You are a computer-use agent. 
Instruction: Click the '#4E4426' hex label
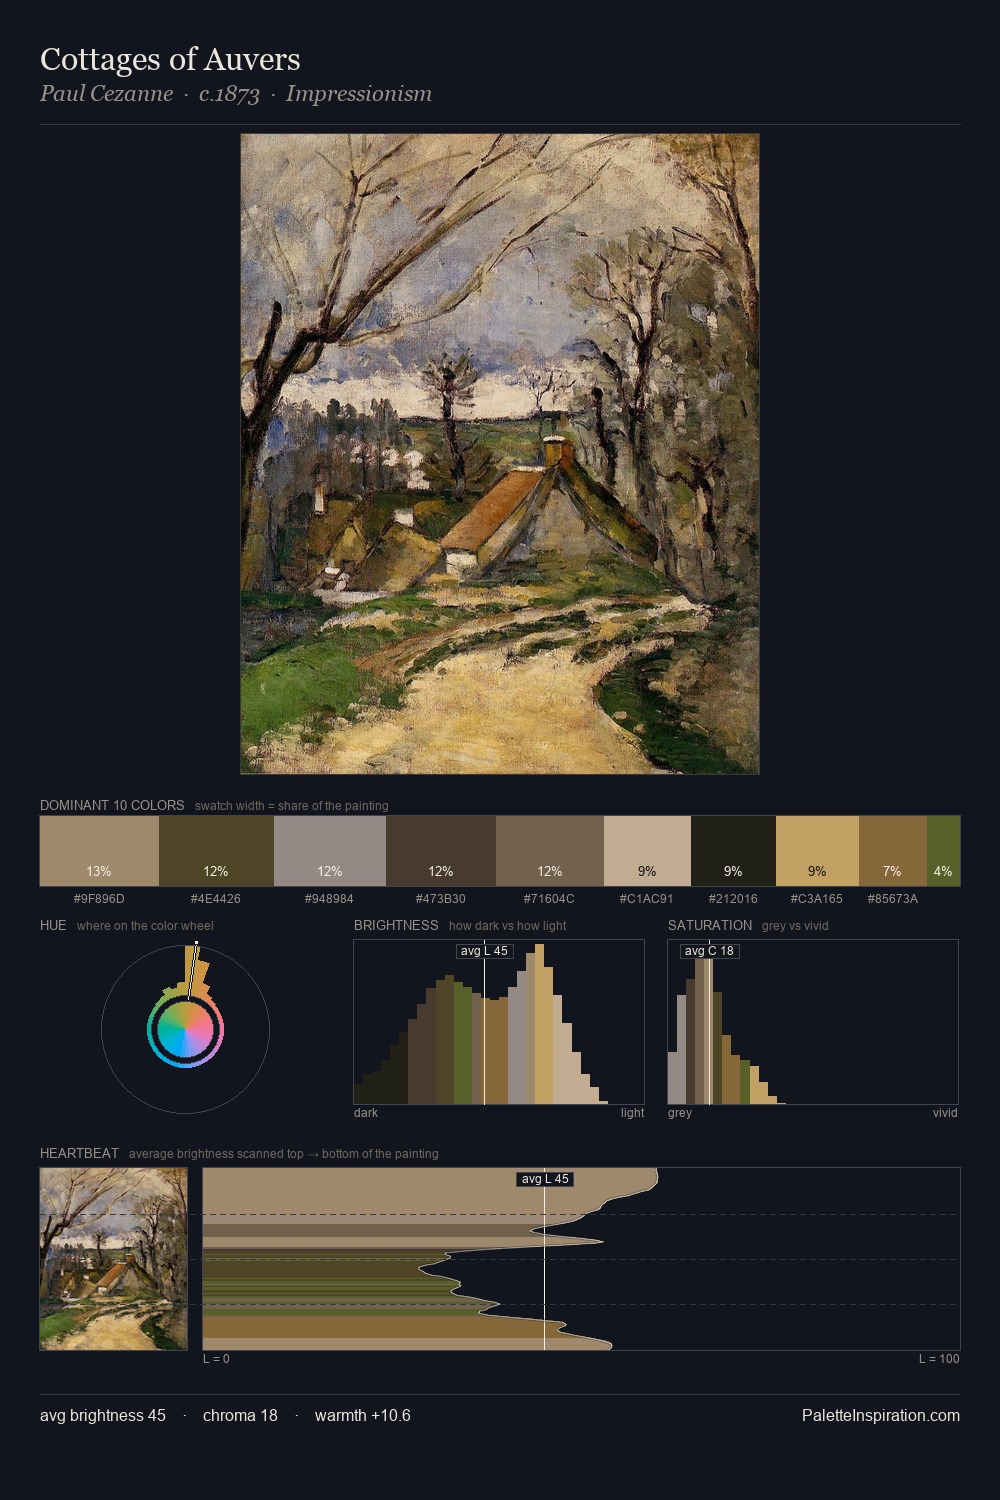click(x=216, y=899)
